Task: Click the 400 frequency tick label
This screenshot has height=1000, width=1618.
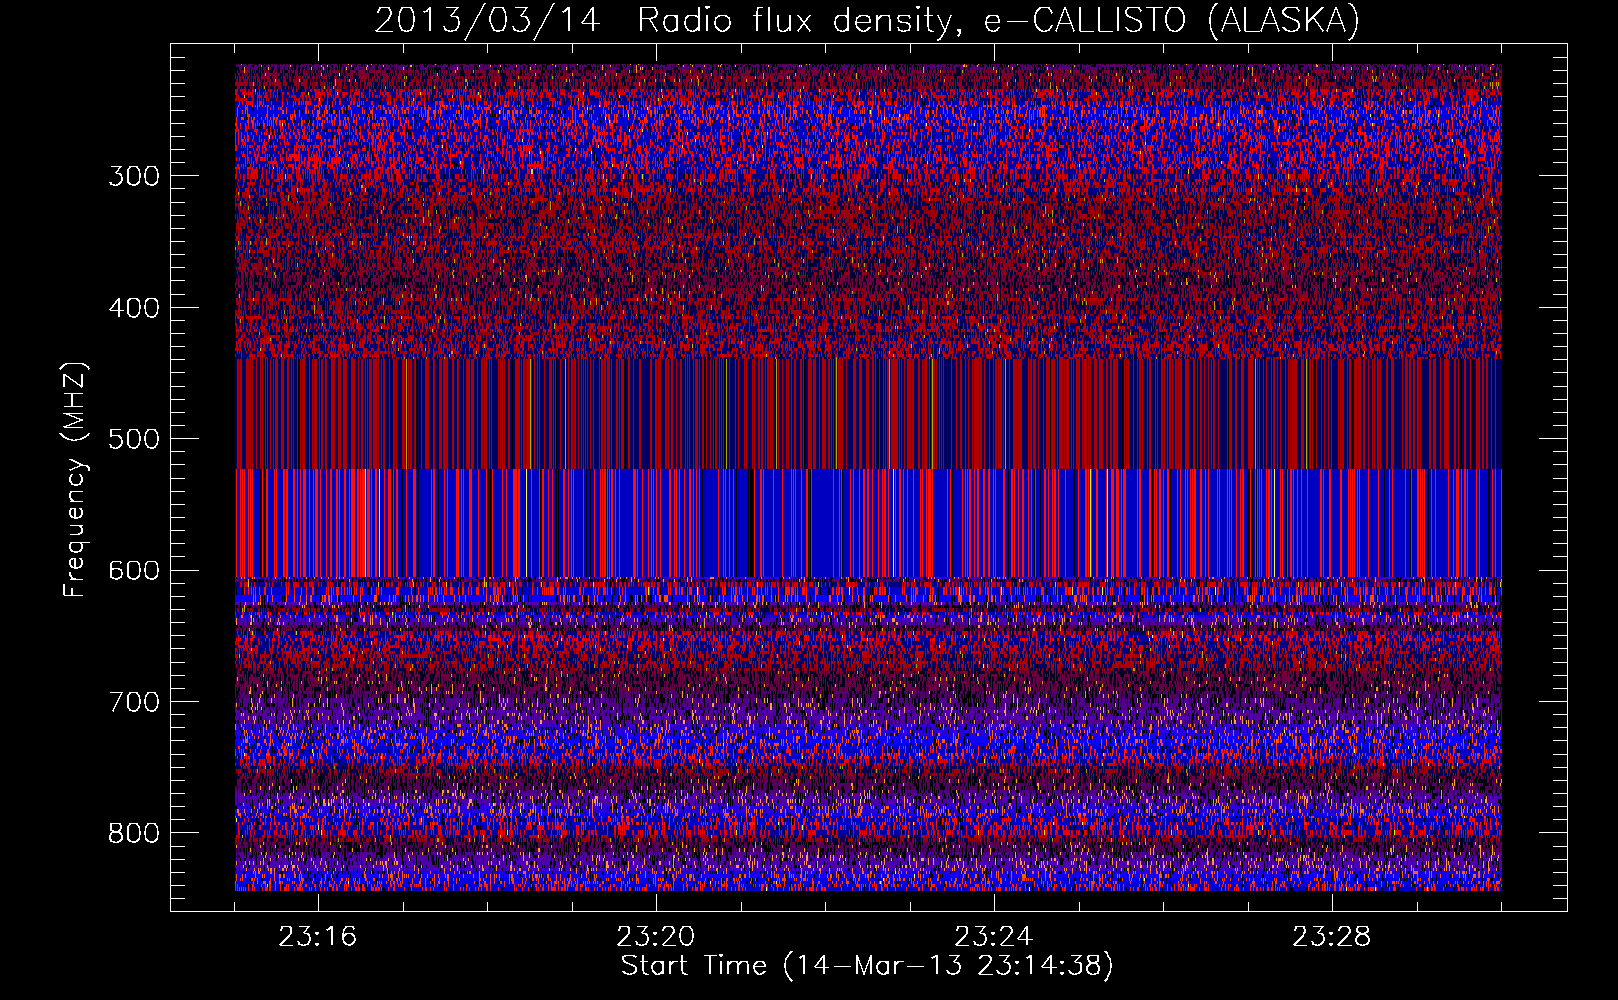Action: pyautogui.click(x=134, y=308)
